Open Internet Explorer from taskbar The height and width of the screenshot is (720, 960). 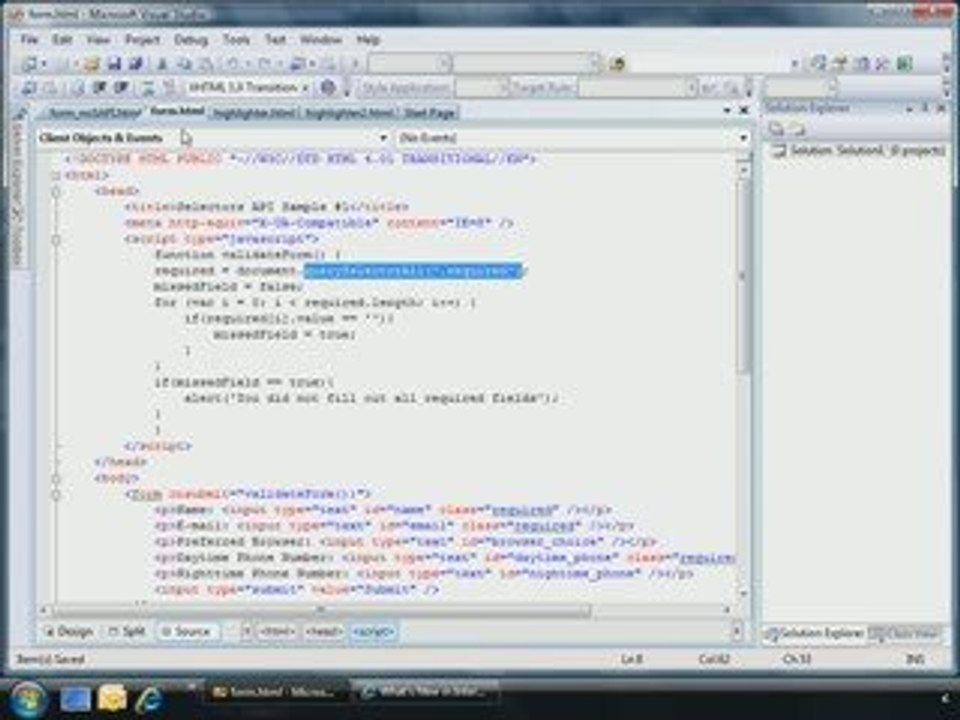pos(149,698)
